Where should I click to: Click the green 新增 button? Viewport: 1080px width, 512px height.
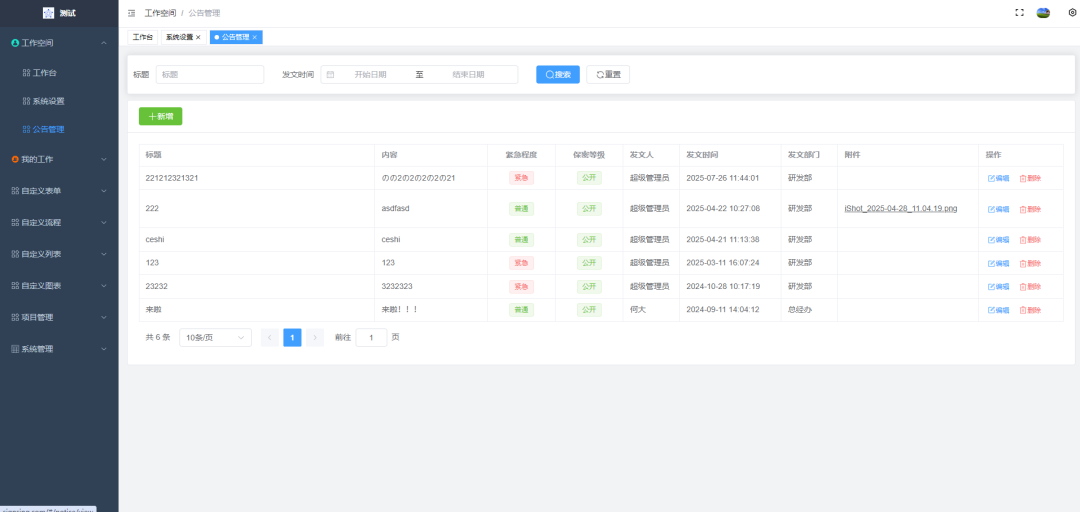pyautogui.click(x=160, y=116)
